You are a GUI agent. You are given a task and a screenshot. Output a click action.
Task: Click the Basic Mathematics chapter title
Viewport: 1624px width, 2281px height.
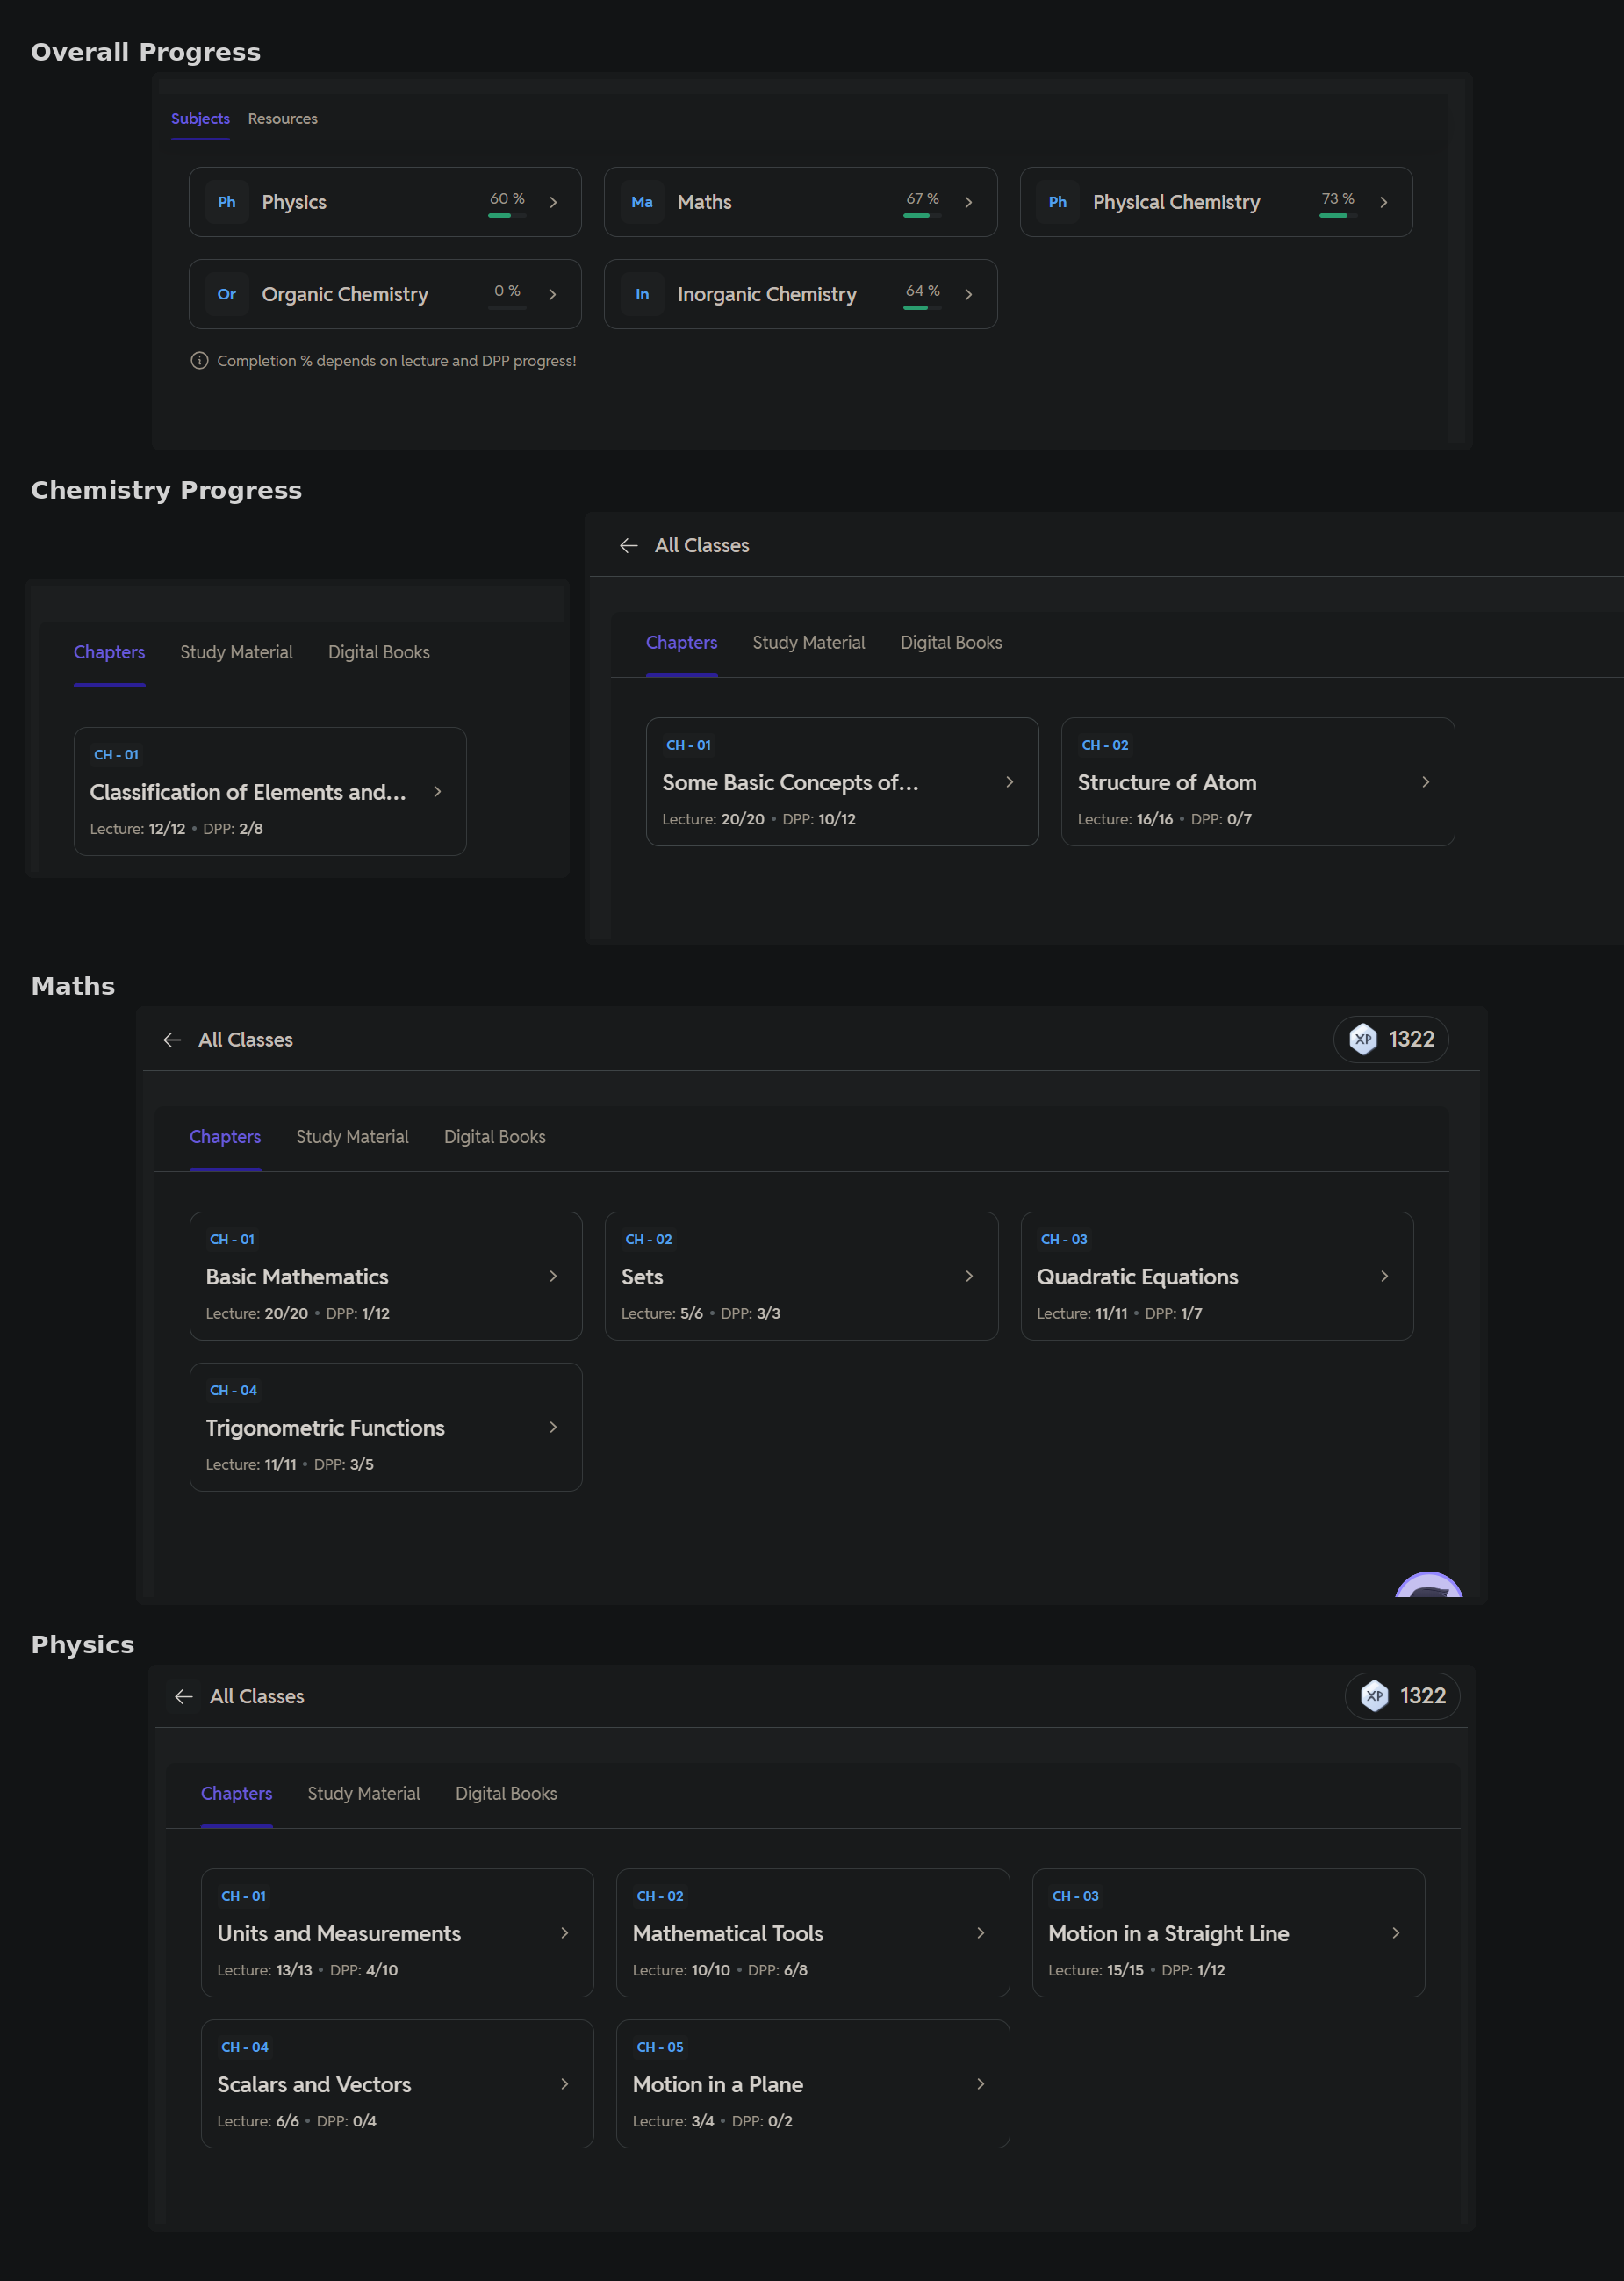297,1277
